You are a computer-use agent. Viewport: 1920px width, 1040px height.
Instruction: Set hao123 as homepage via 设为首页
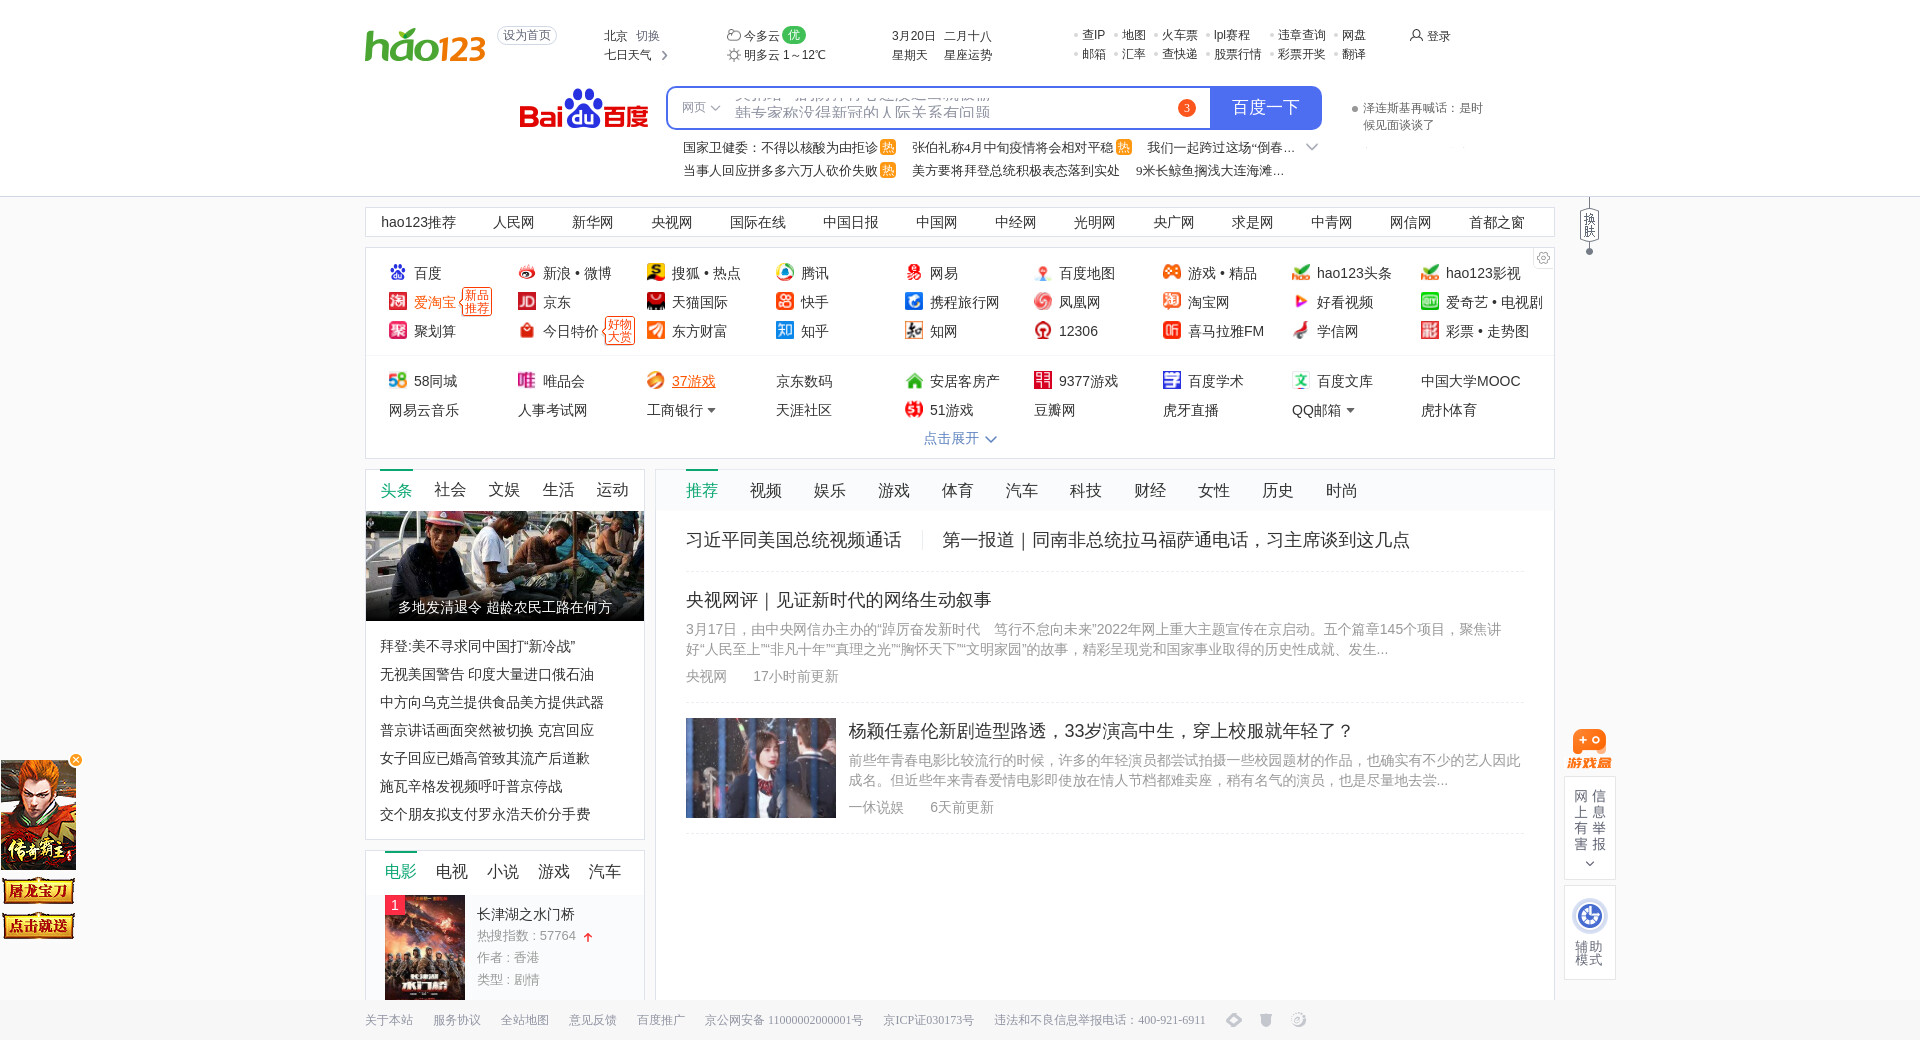point(527,36)
